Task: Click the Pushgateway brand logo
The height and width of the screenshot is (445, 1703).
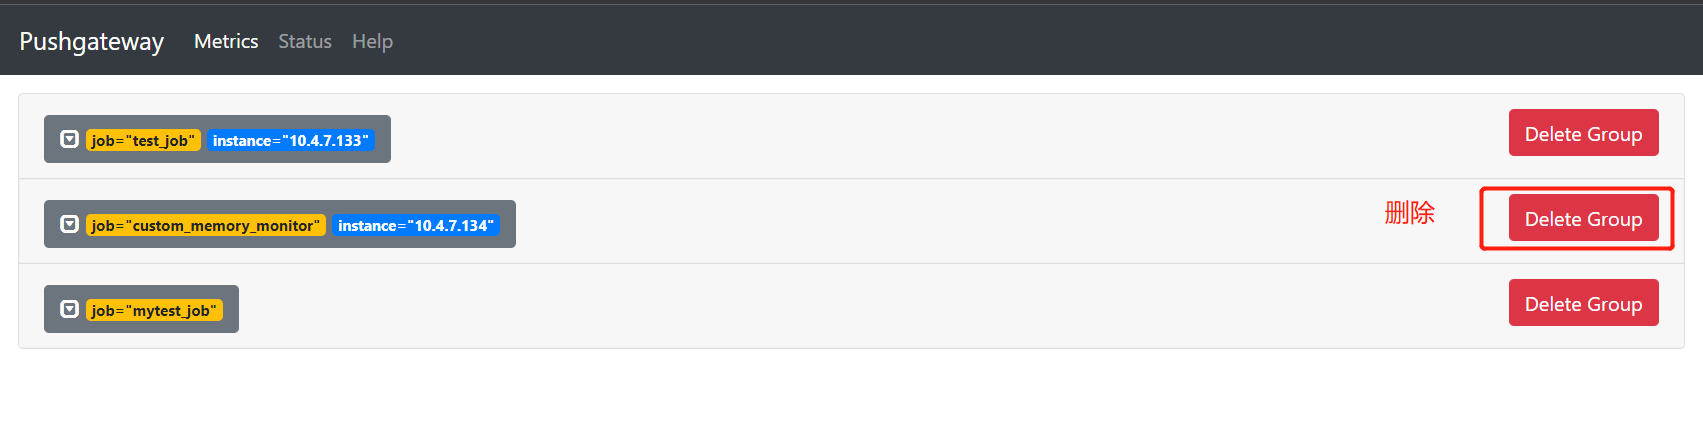Action: (91, 41)
